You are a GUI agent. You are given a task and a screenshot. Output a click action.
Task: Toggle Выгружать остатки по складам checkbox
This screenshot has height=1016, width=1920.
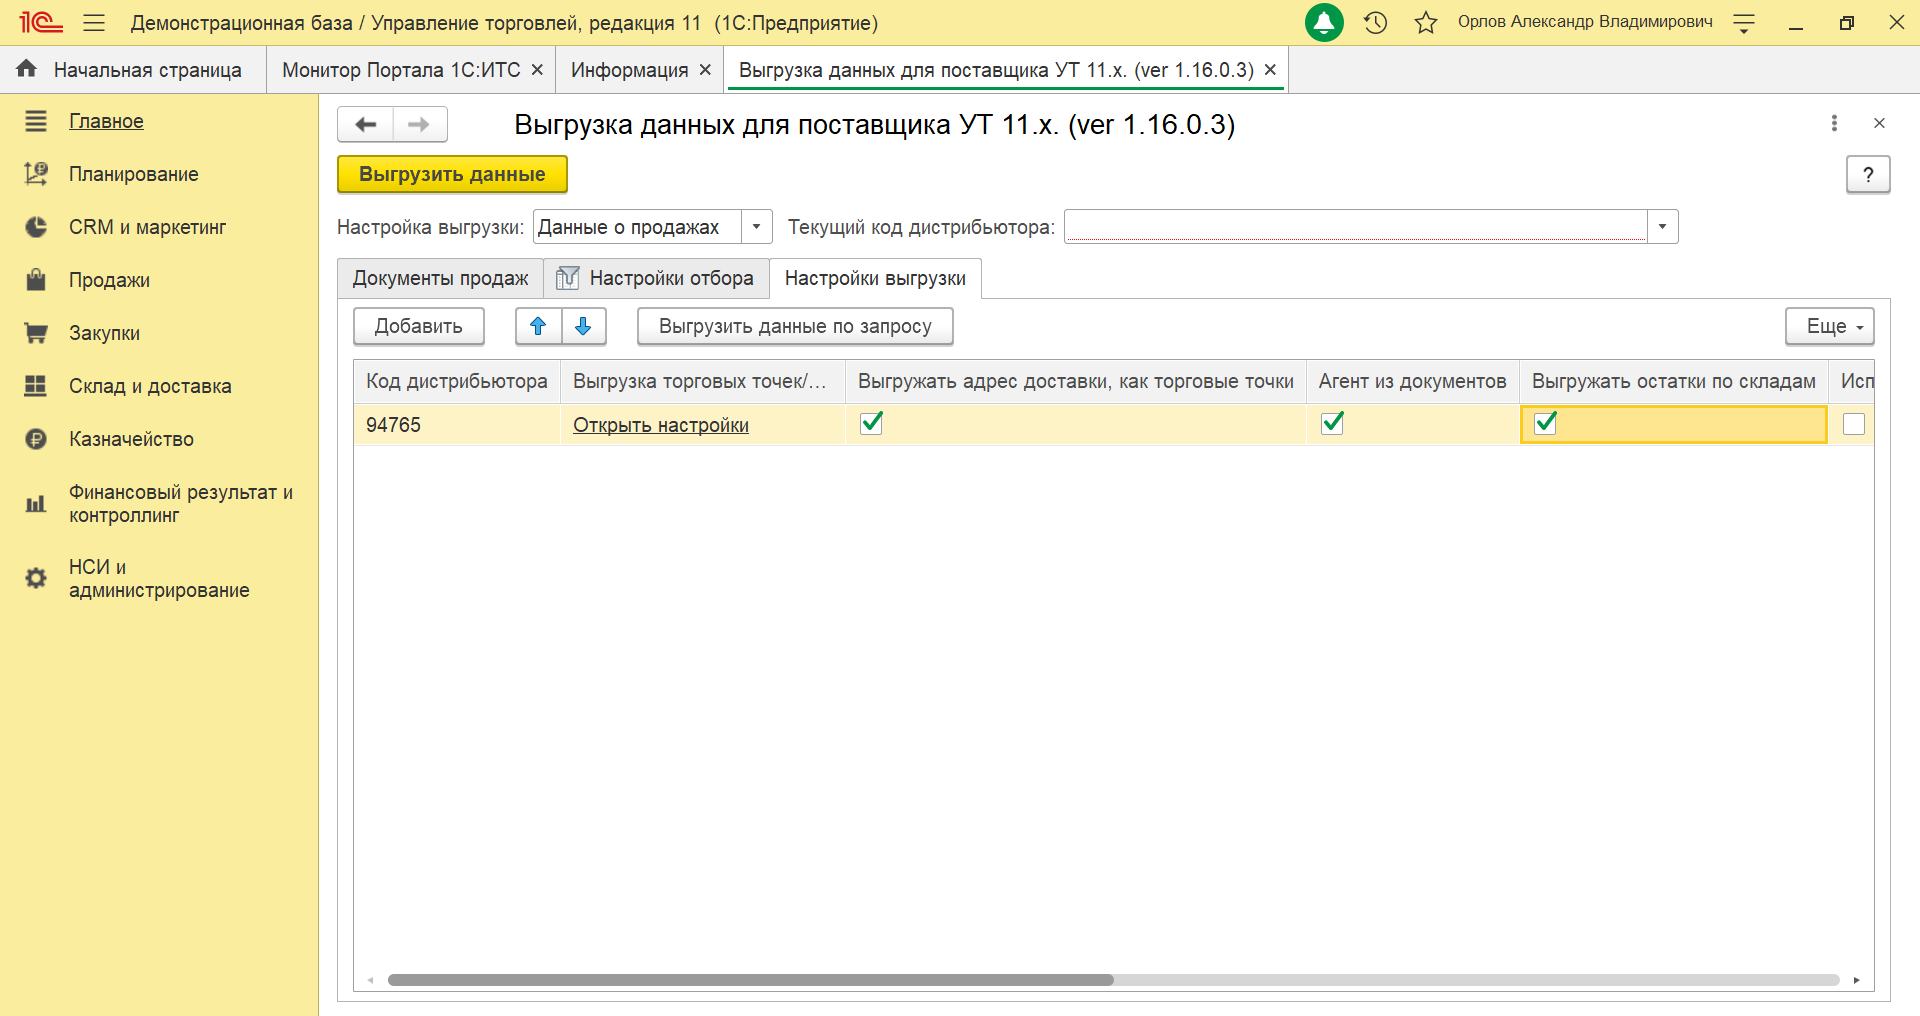coord(1546,423)
